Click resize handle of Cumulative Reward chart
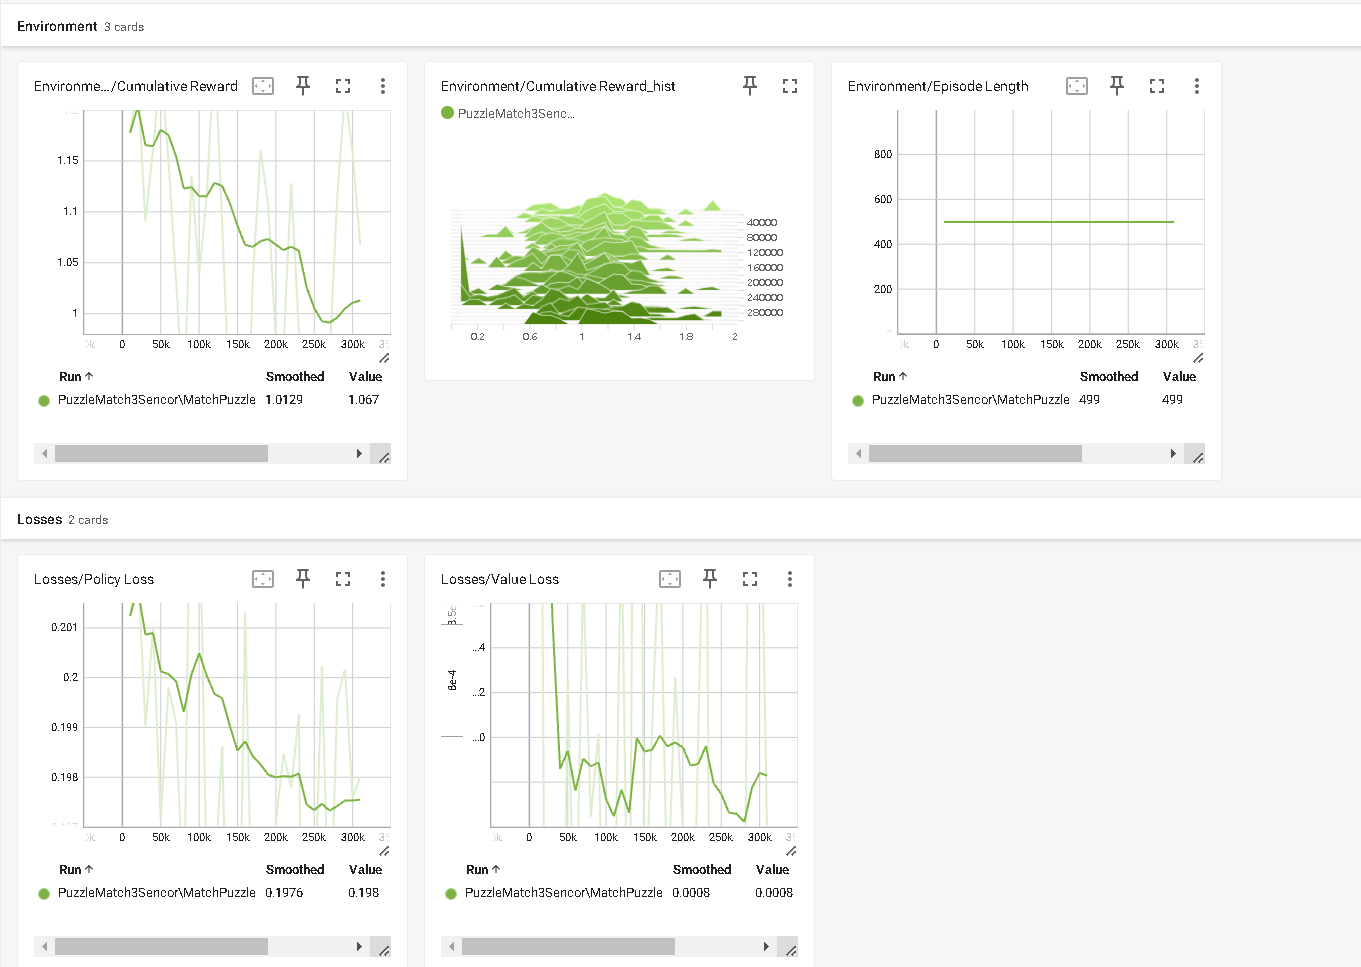 pyautogui.click(x=384, y=358)
